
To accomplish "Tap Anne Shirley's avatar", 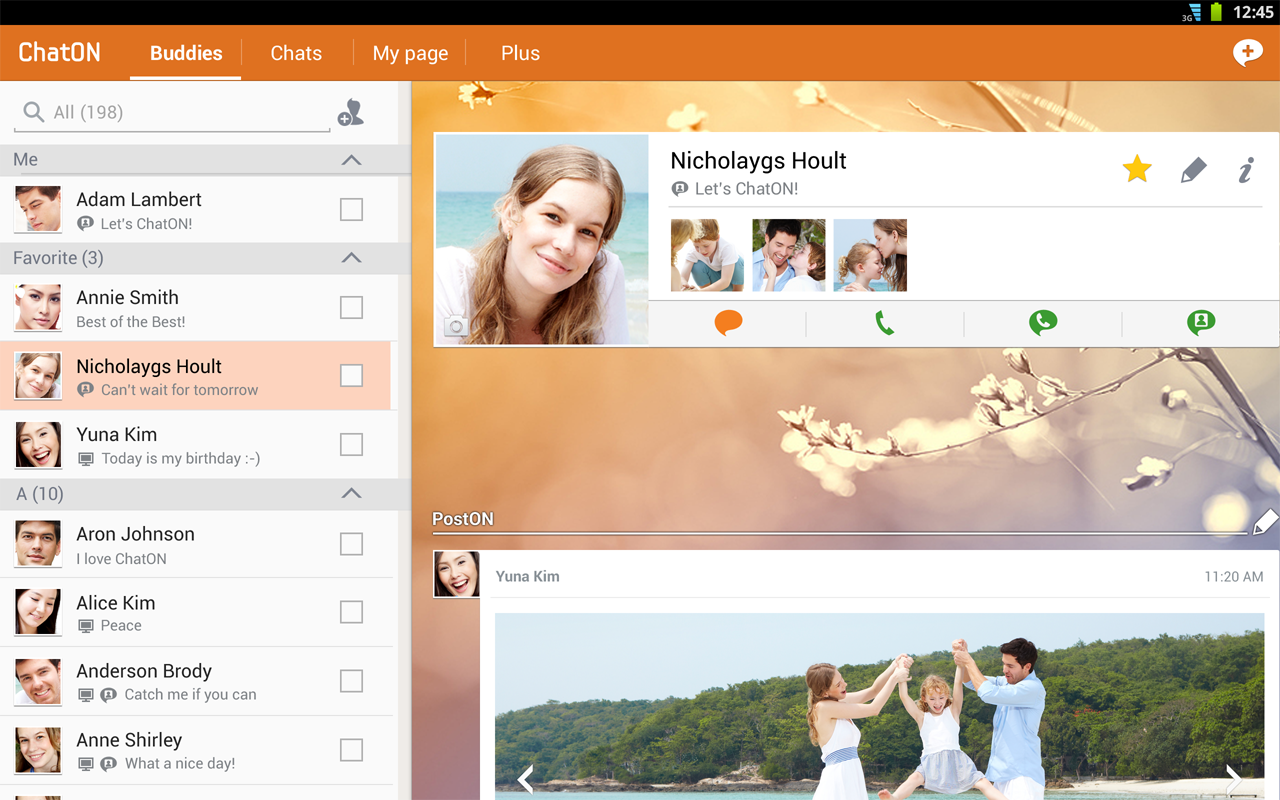I will click(38, 750).
